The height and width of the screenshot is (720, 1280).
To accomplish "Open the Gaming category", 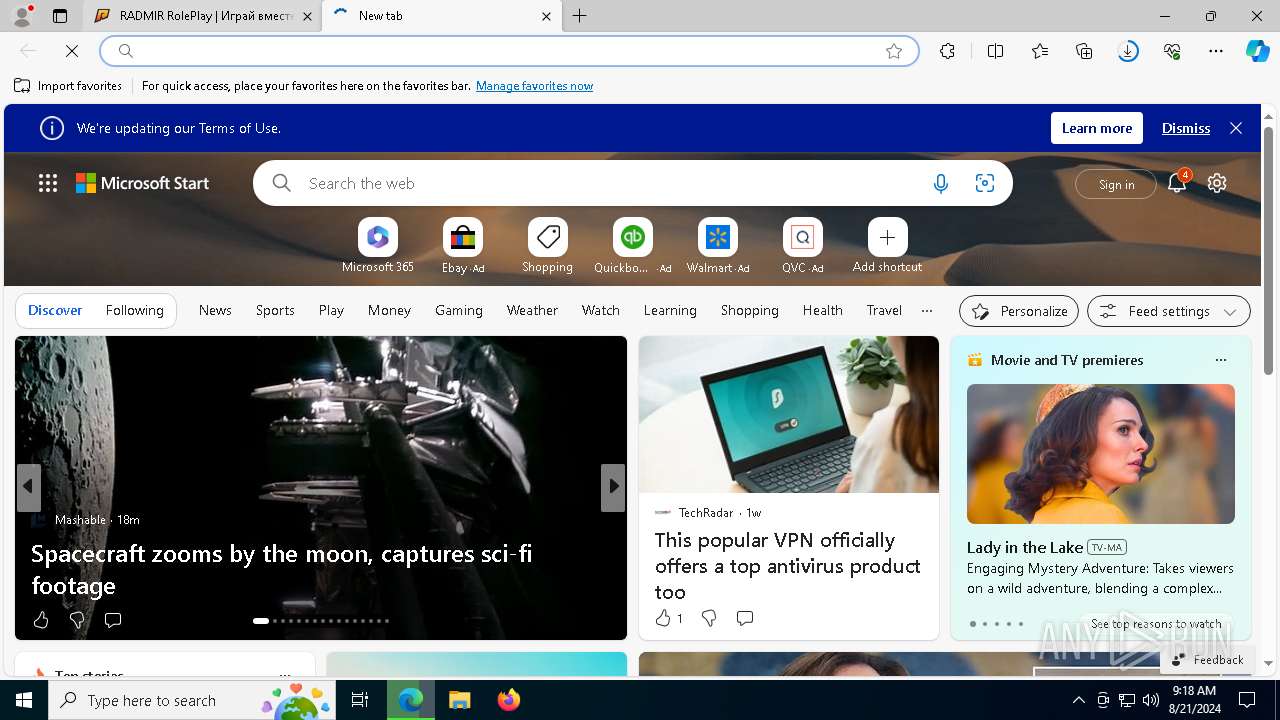I will [x=459, y=310].
